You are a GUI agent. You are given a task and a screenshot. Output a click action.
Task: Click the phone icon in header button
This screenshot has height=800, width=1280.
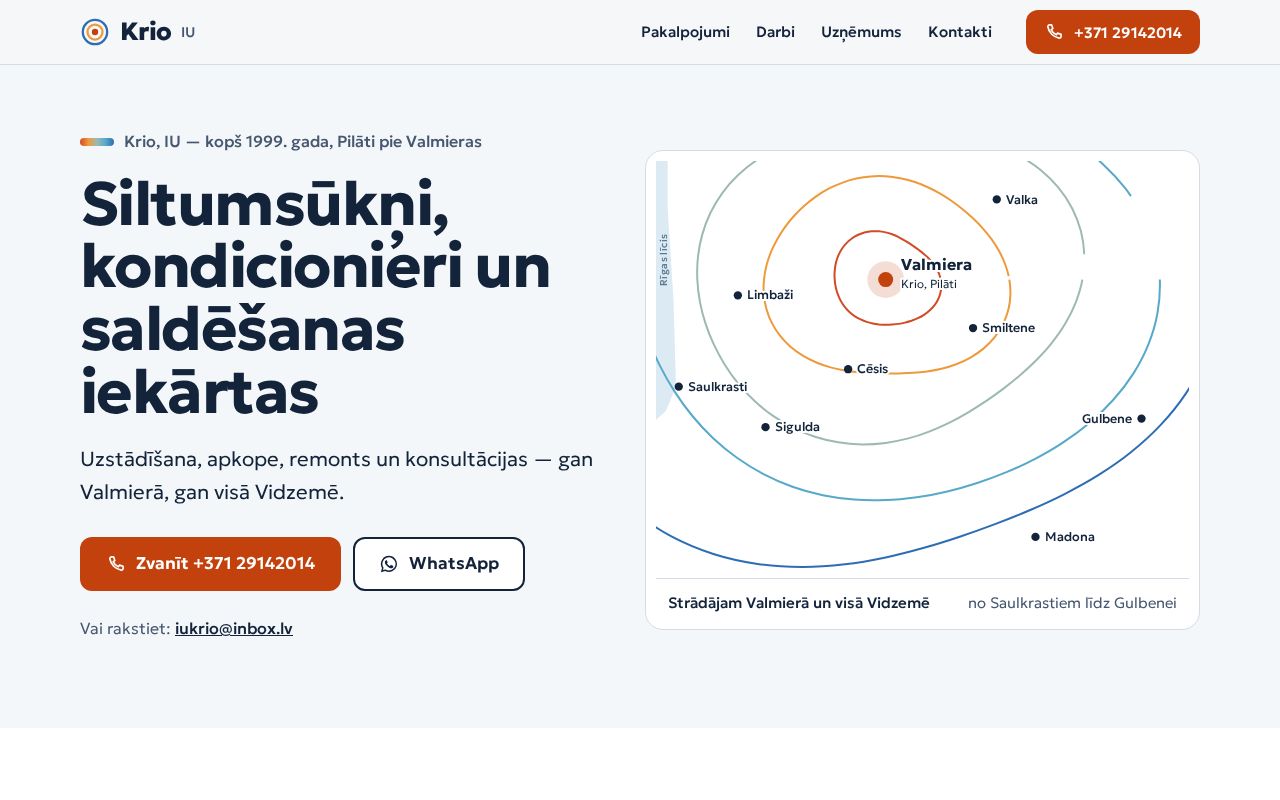(1054, 32)
